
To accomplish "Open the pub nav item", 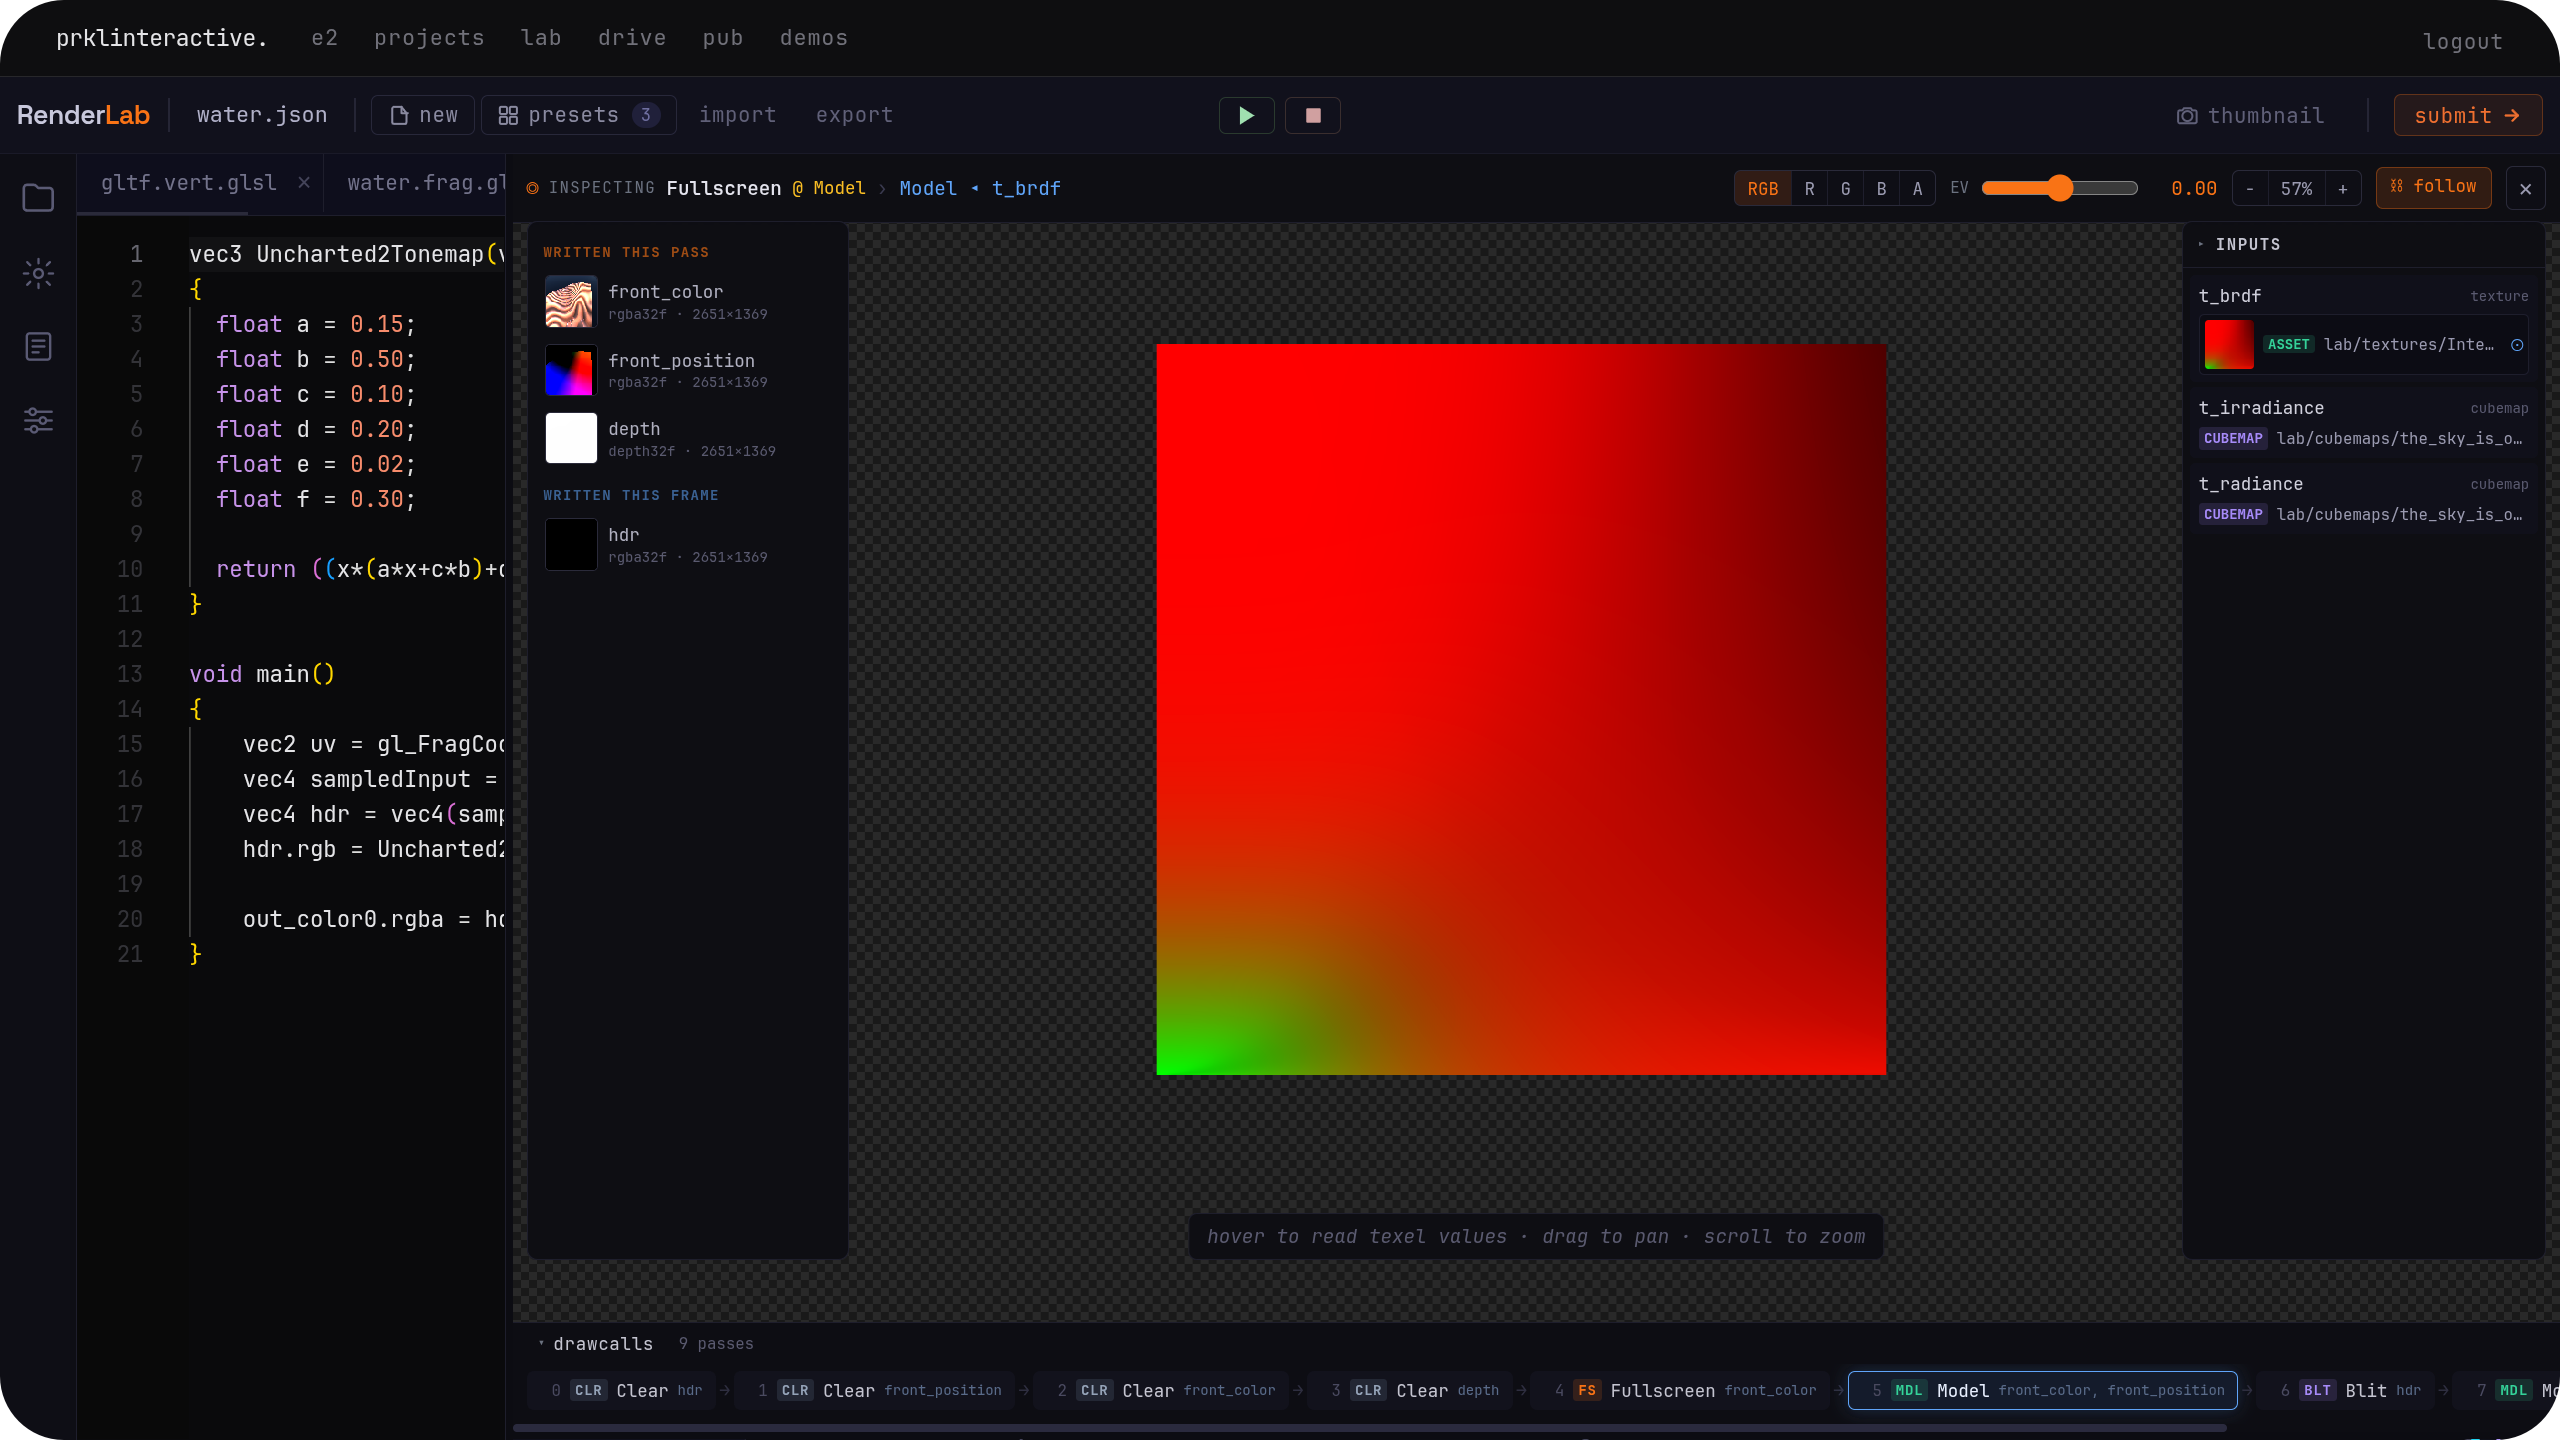I will pyautogui.click(x=722, y=38).
